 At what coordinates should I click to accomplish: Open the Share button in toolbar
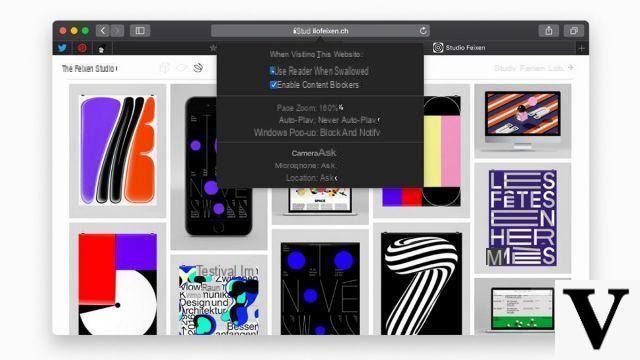tap(549, 31)
